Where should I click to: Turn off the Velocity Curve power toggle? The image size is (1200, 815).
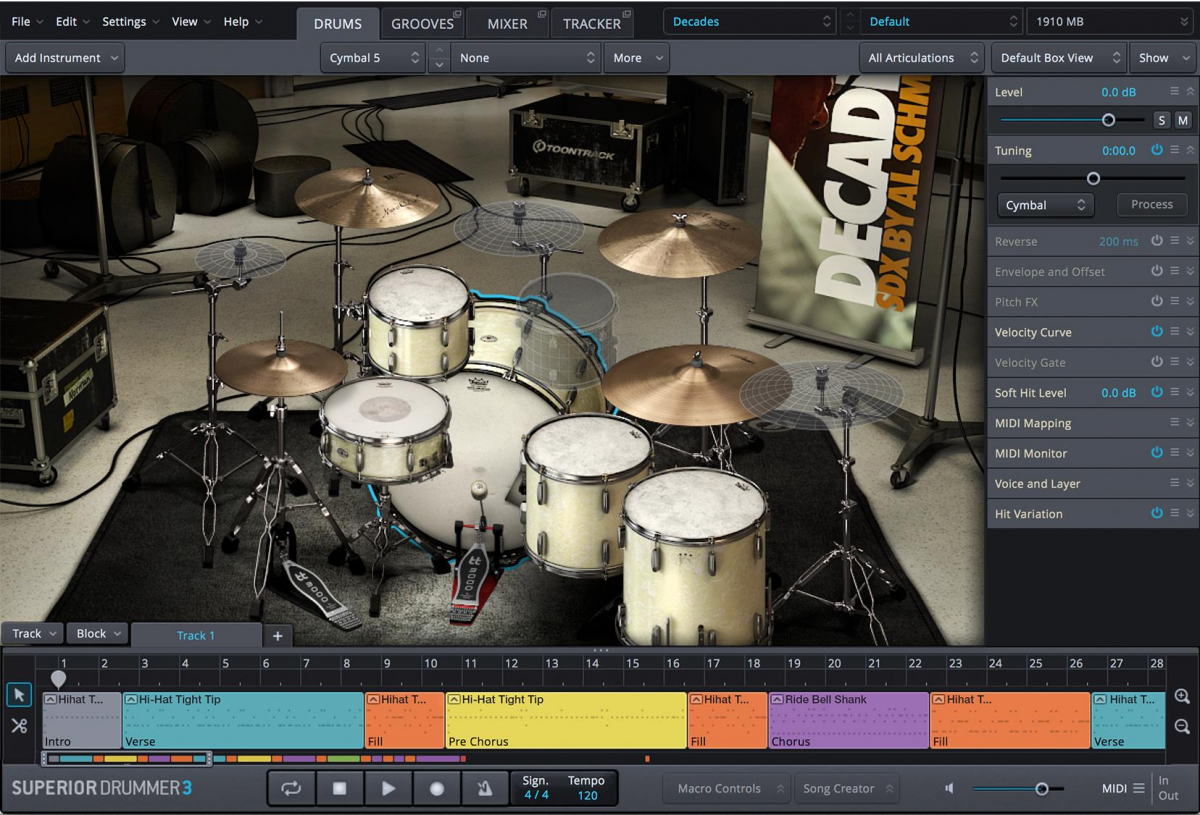click(1157, 332)
